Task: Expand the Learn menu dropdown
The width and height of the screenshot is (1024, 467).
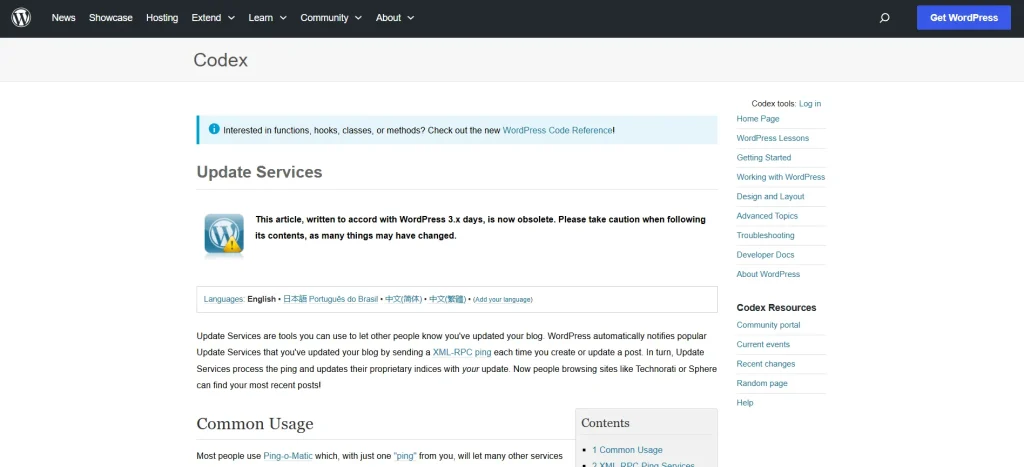Action: click(267, 18)
